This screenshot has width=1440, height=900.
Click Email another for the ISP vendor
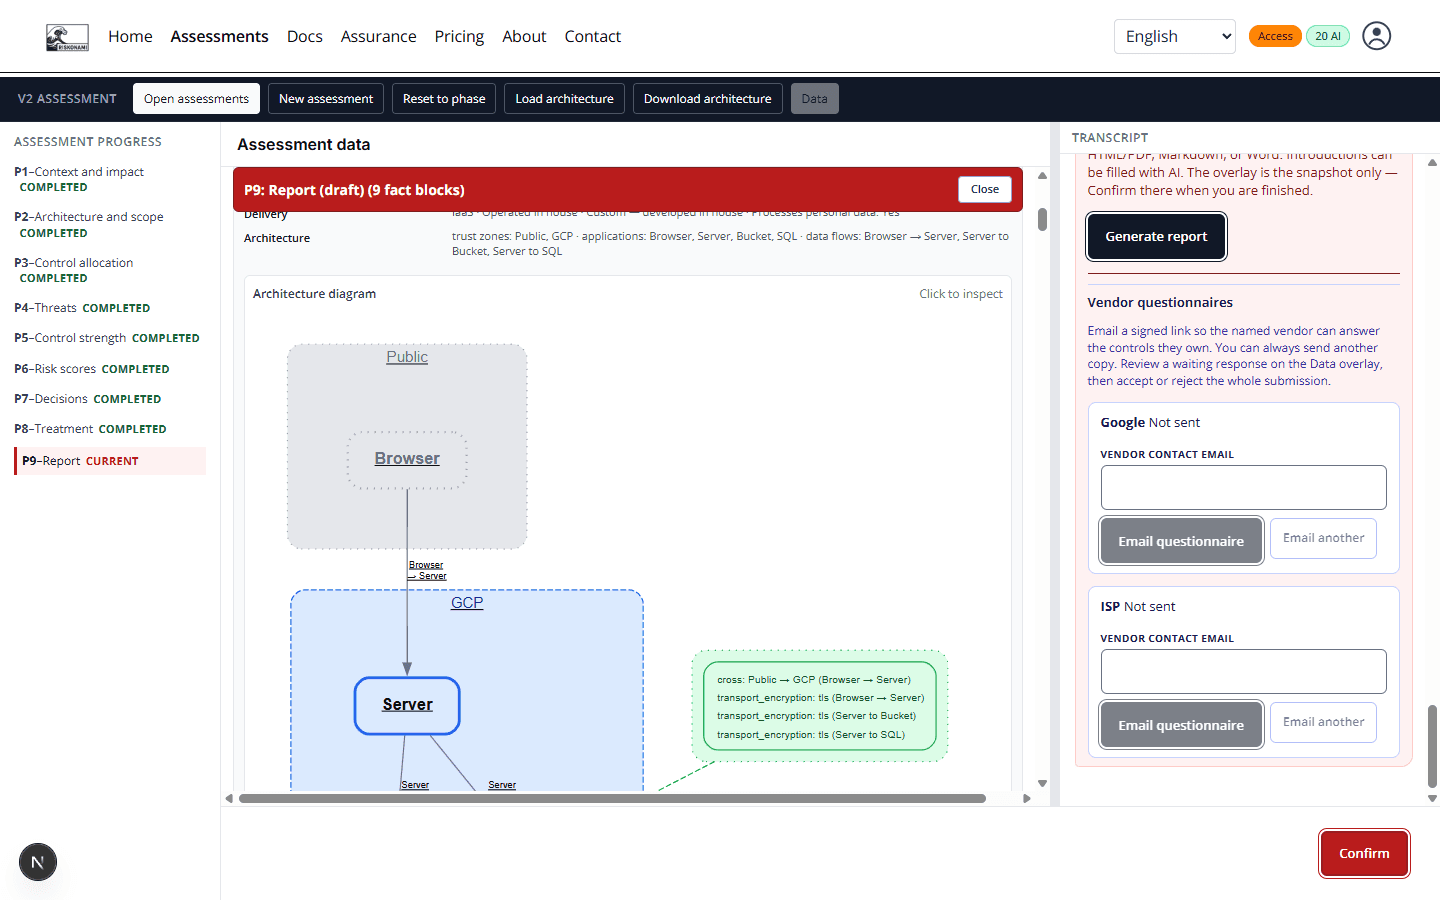click(1323, 722)
